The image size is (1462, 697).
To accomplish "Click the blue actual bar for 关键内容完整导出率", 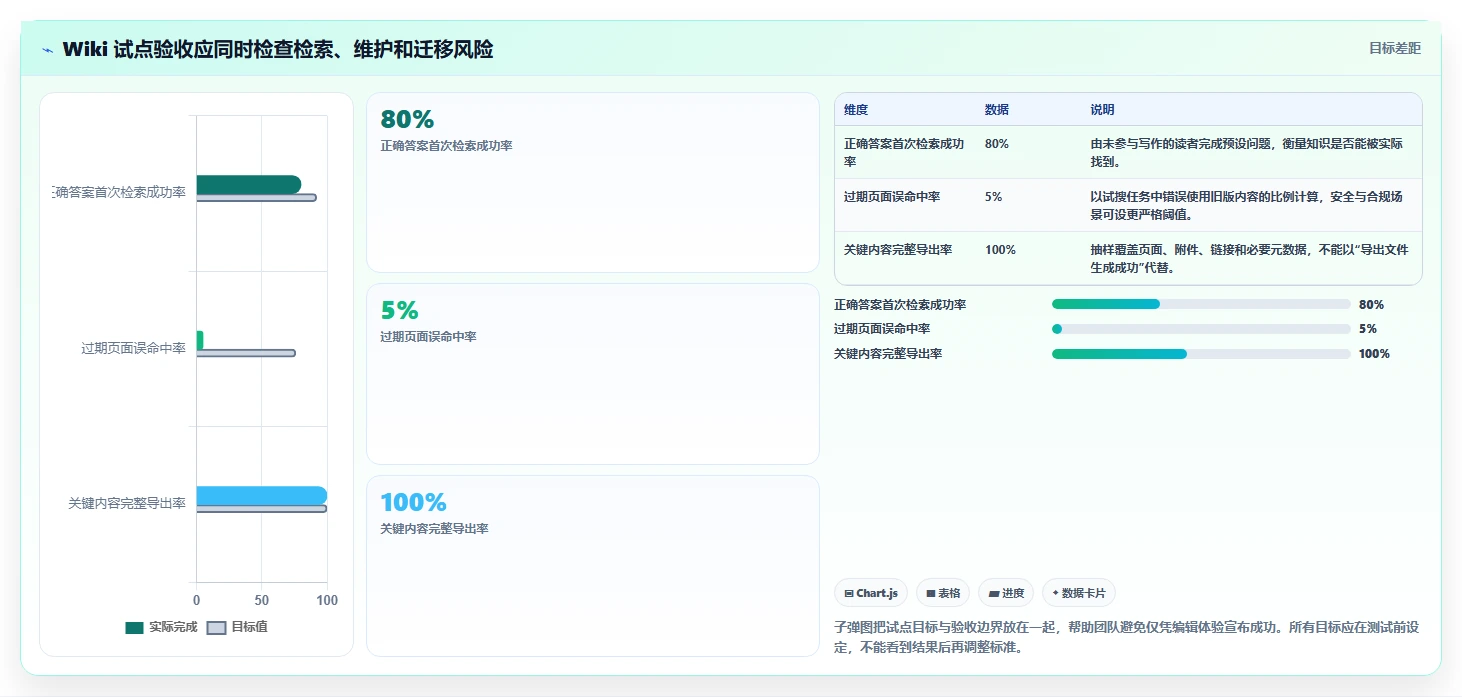I will point(262,496).
